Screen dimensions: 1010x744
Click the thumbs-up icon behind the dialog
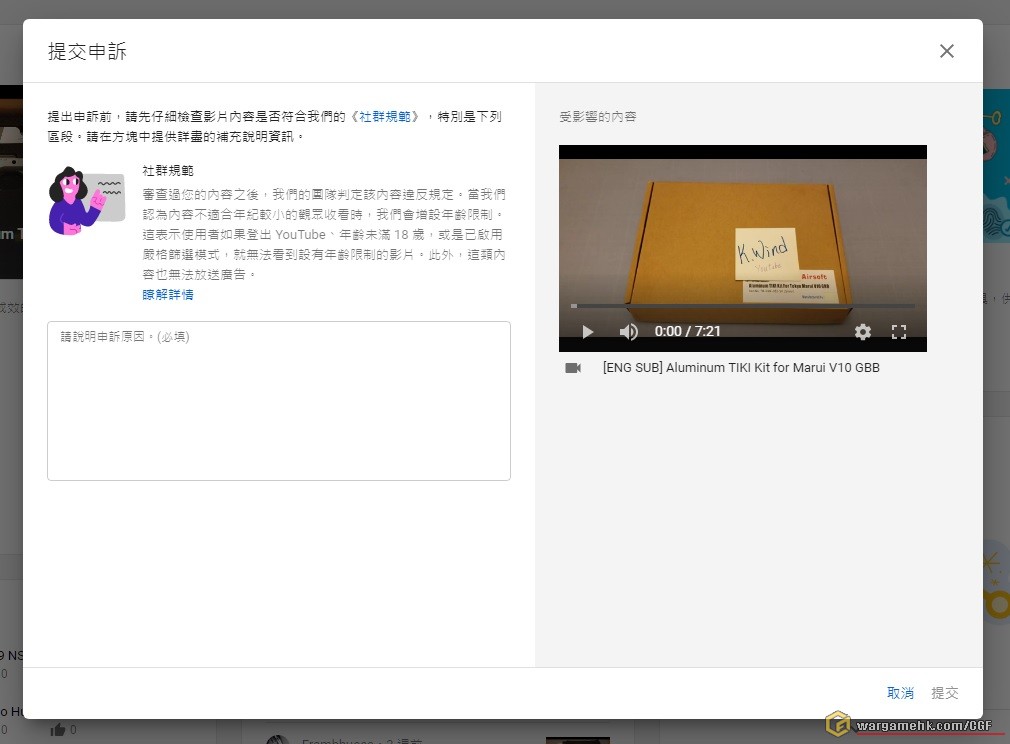pyautogui.click(x=58, y=730)
